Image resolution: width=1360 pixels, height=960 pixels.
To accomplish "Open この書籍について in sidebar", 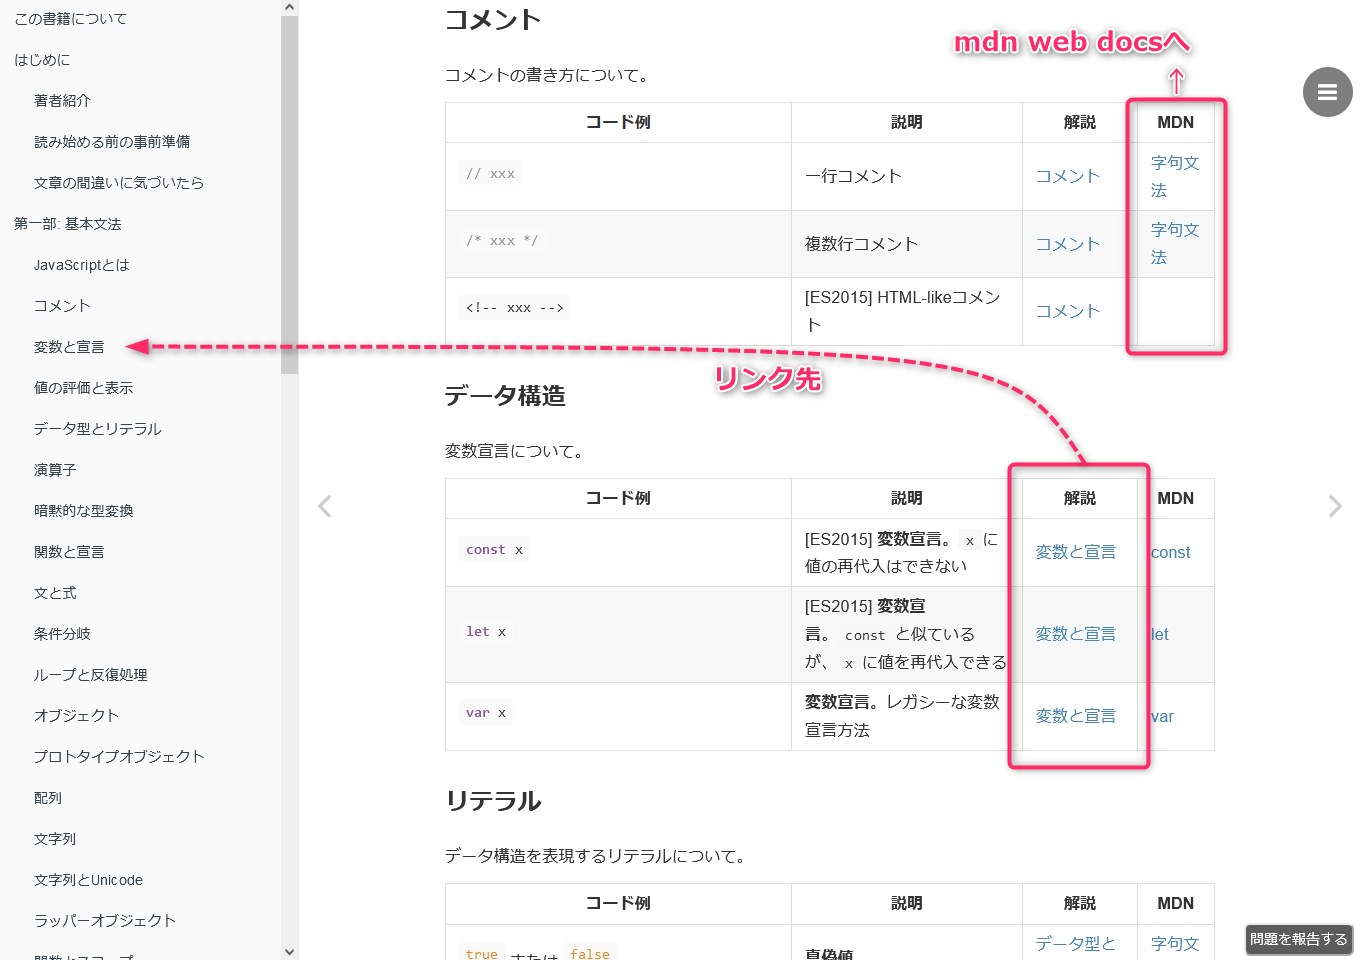I will (x=70, y=19).
